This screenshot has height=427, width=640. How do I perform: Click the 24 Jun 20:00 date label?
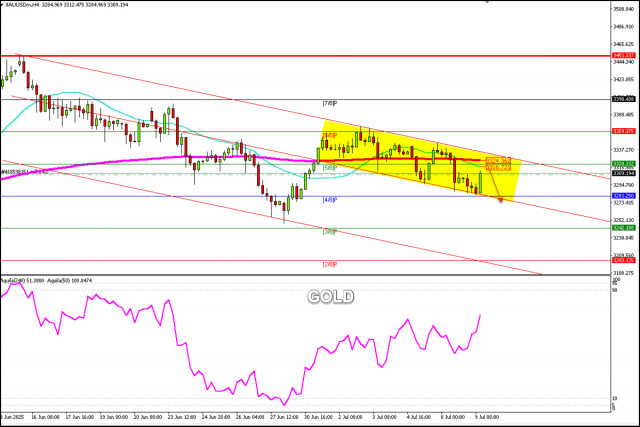(216, 417)
